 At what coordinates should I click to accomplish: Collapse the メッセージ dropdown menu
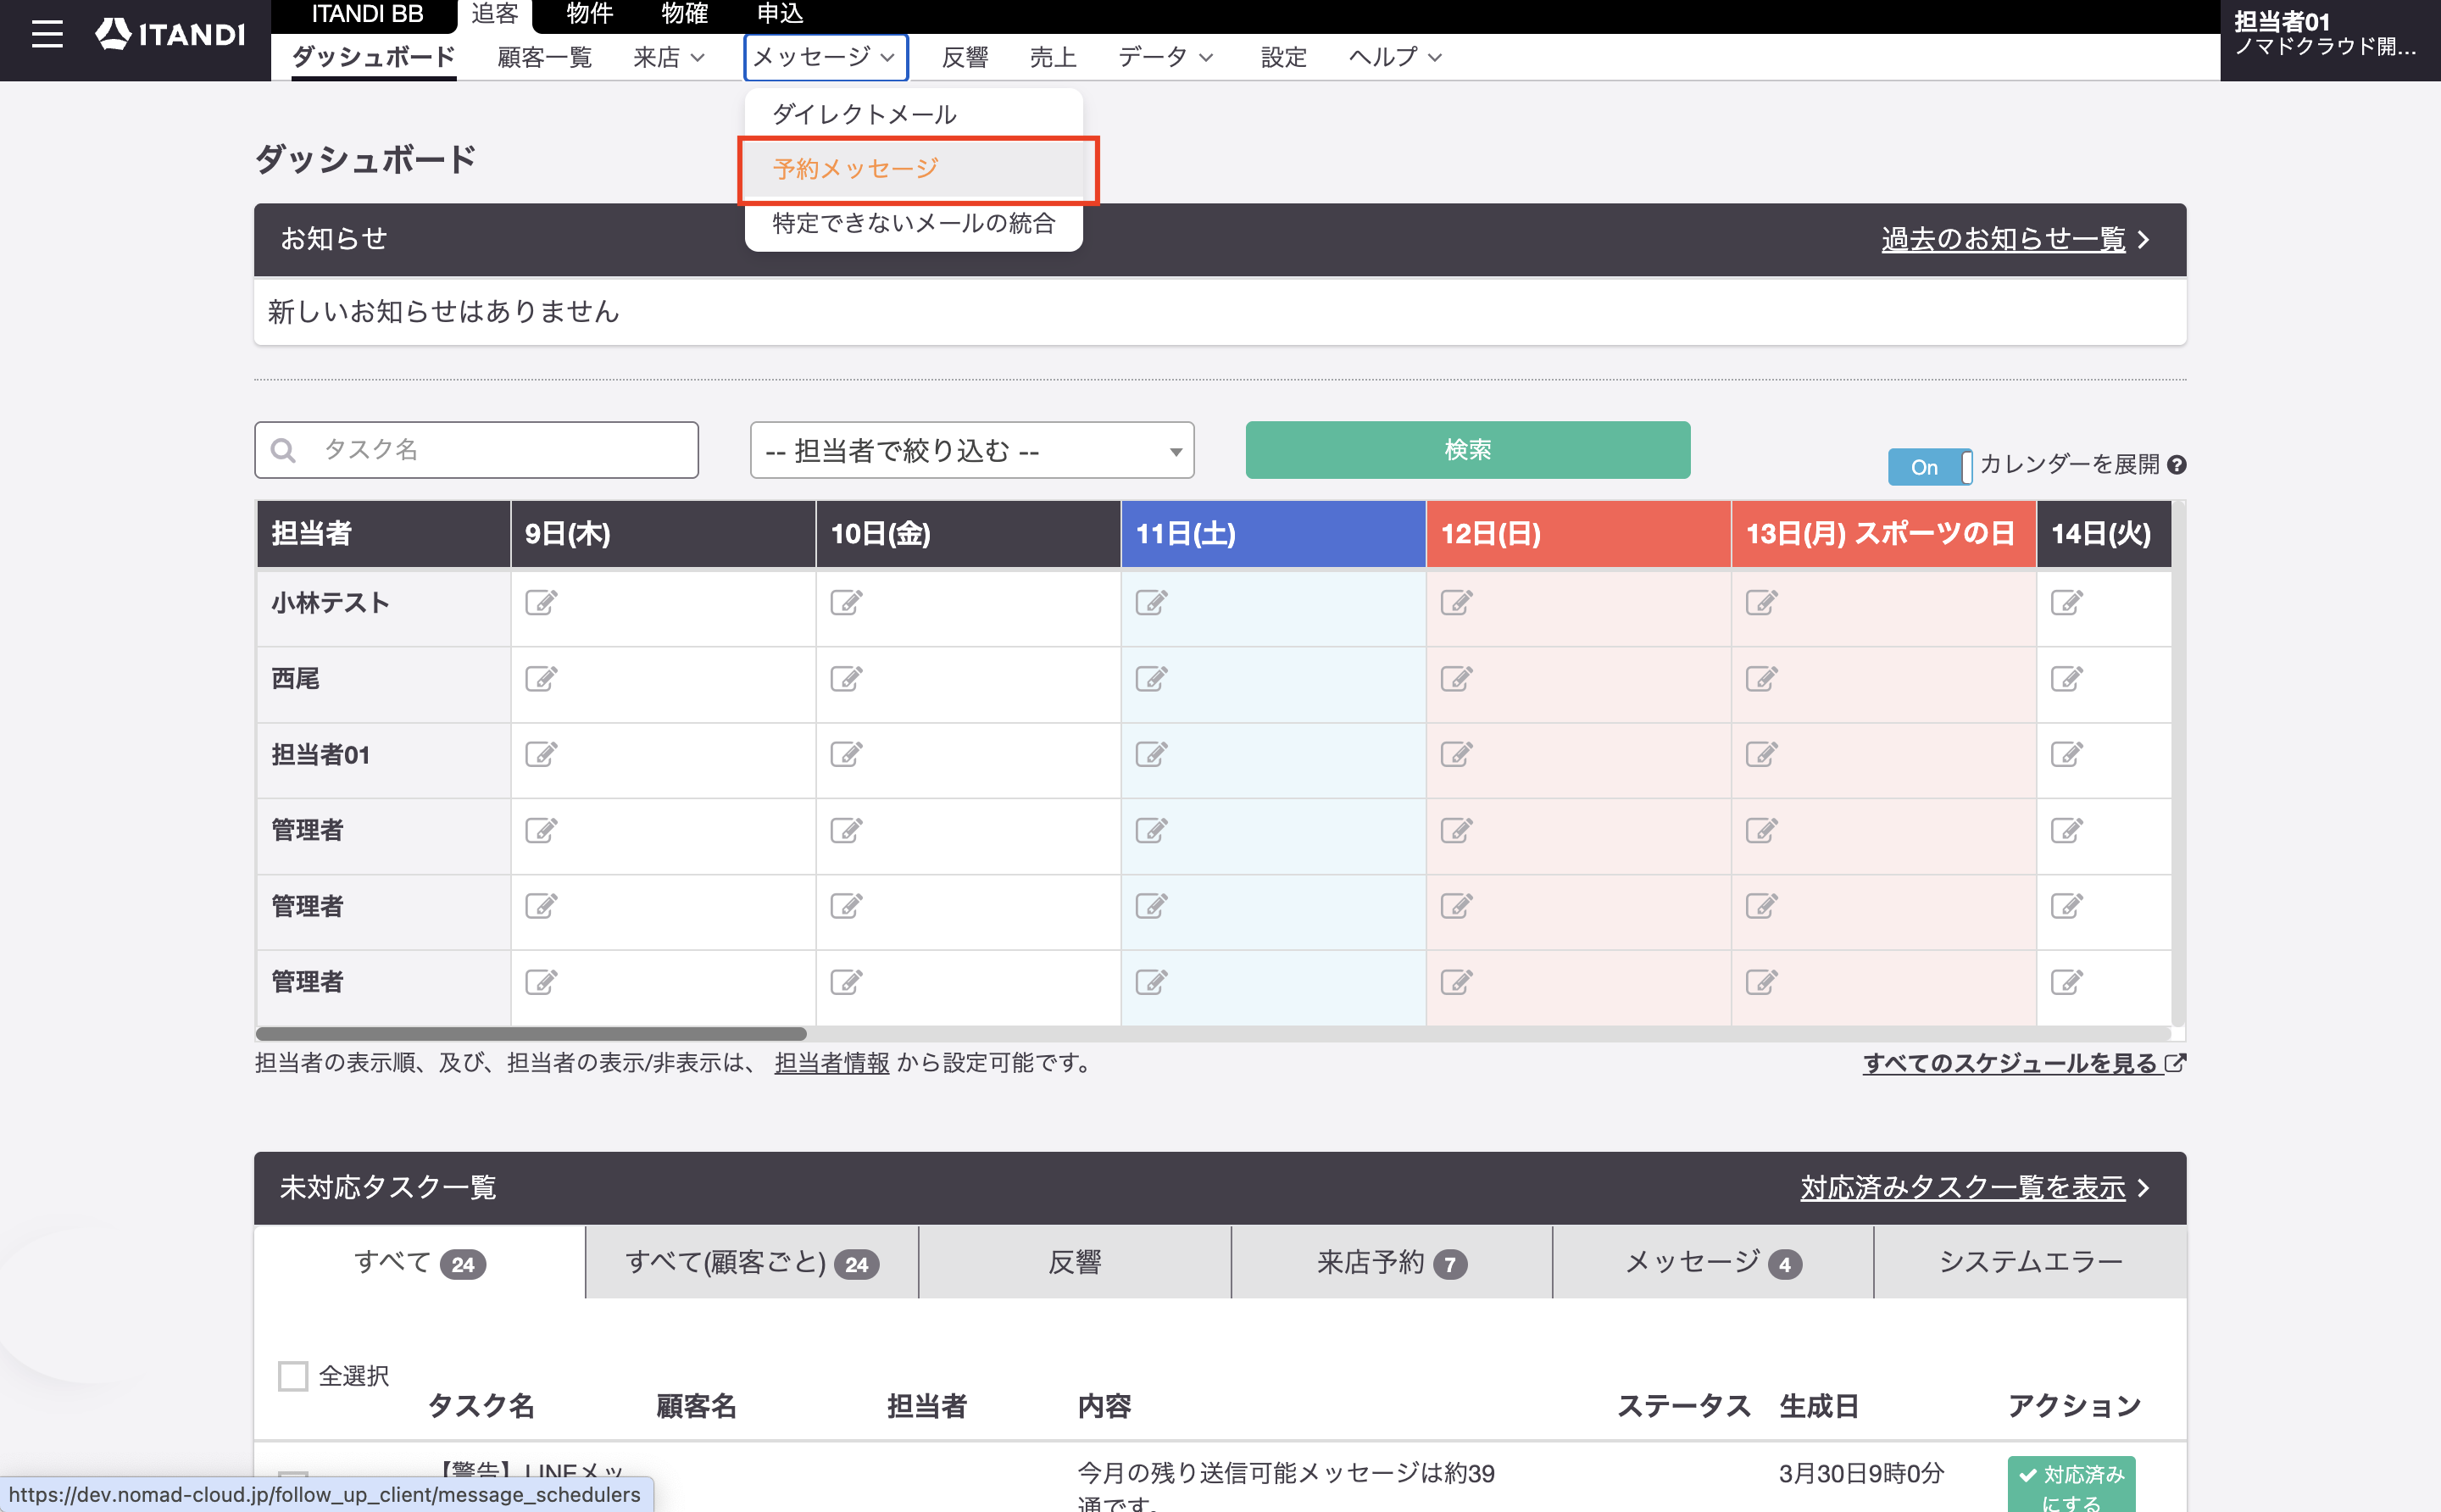(825, 57)
